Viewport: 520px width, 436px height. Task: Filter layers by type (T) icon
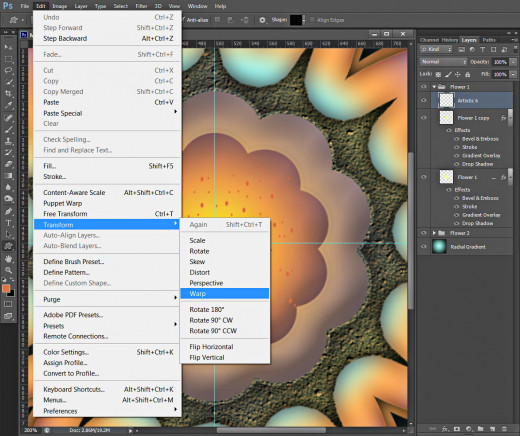pyautogui.click(x=482, y=49)
